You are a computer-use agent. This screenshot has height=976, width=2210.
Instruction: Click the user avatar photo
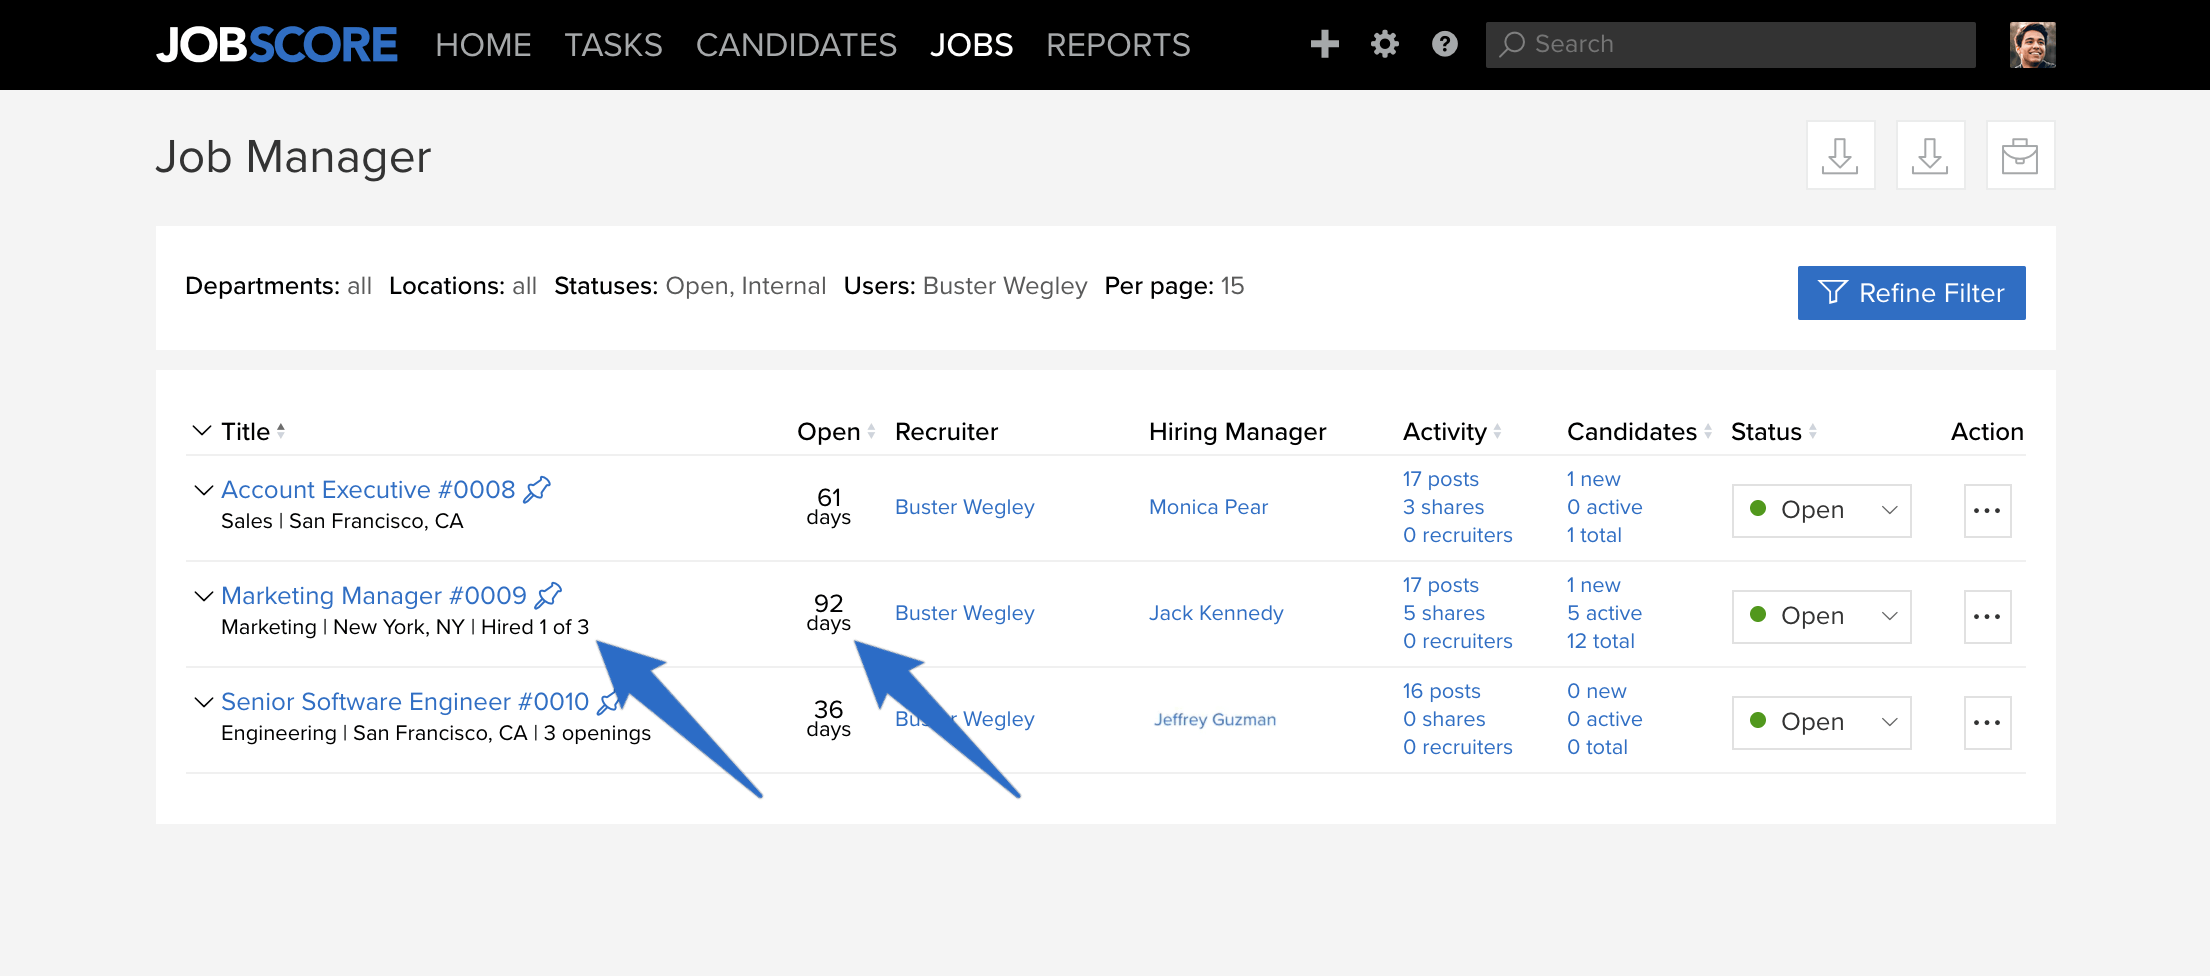[x=2032, y=45]
